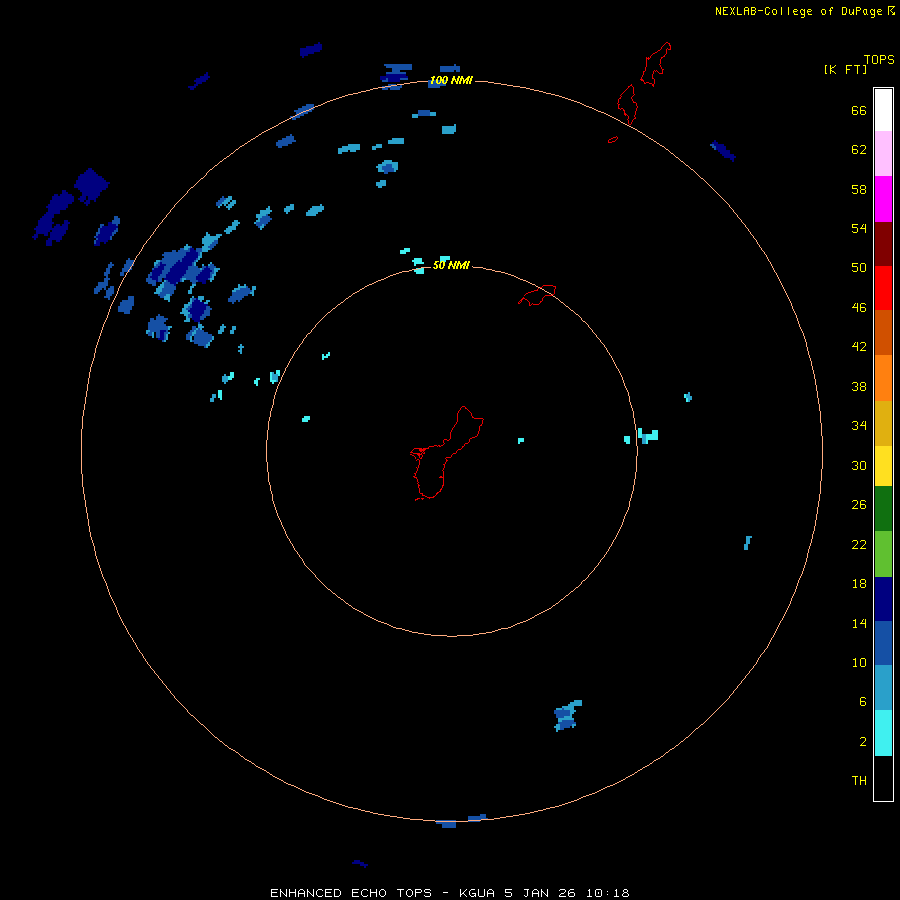Click the 34 value on the legend
This screenshot has width=900, height=900.
coord(858,425)
